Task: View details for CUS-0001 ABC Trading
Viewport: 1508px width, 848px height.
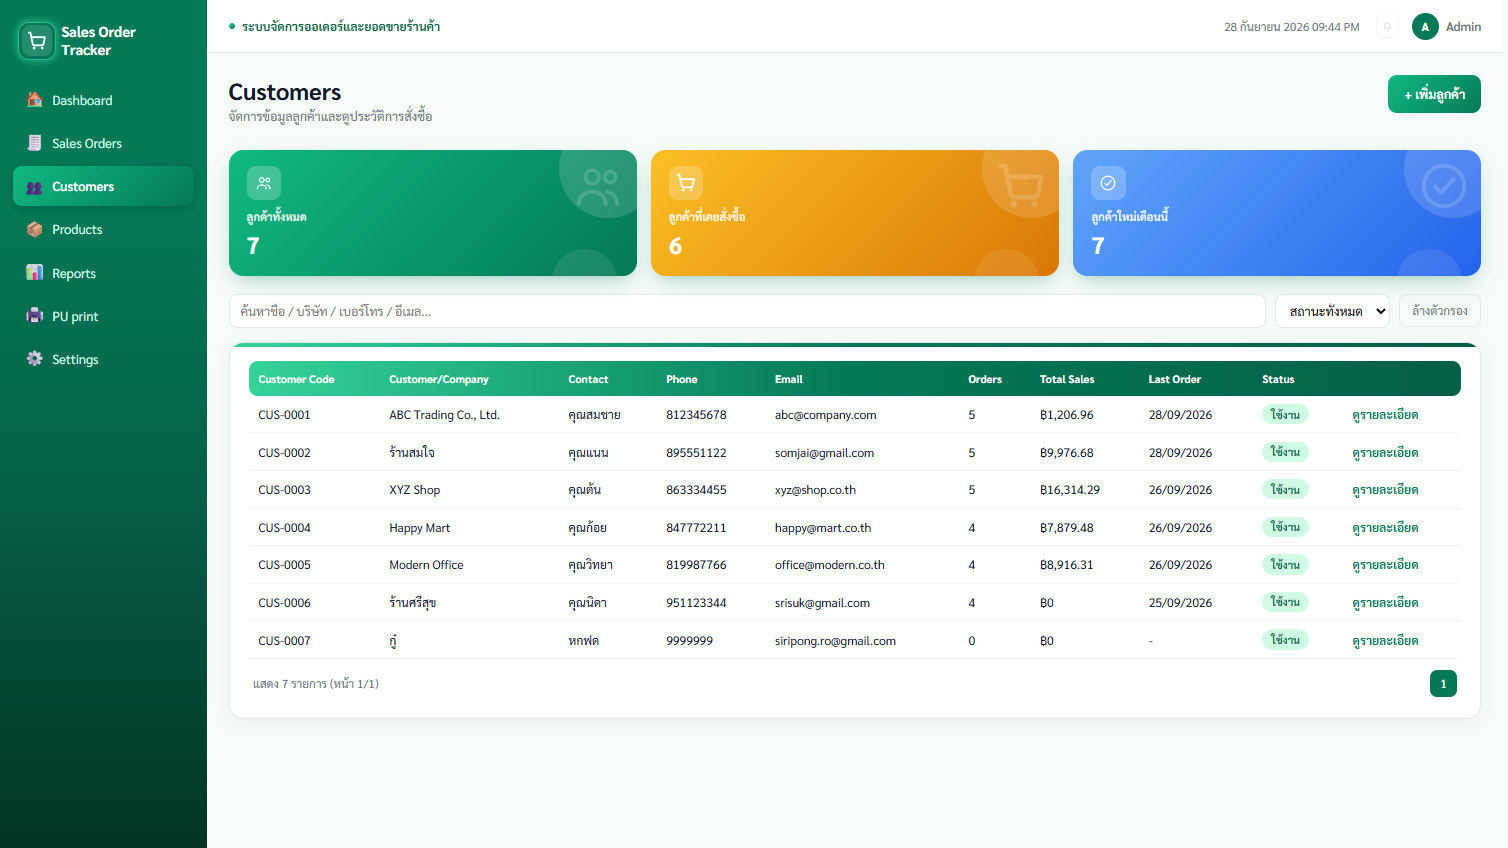Action: click(1385, 415)
